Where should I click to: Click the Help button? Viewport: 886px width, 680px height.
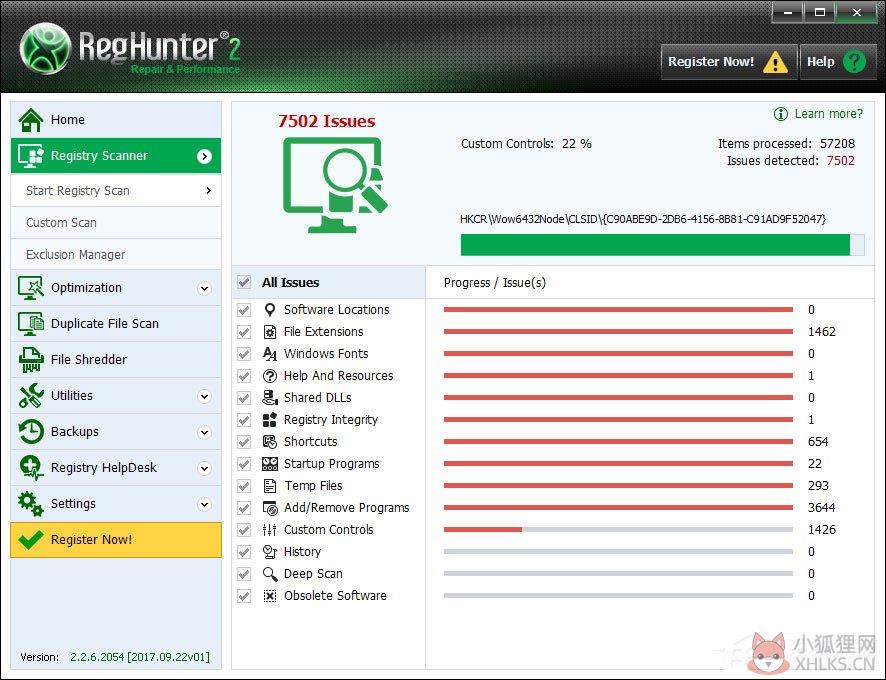[838, 62]
